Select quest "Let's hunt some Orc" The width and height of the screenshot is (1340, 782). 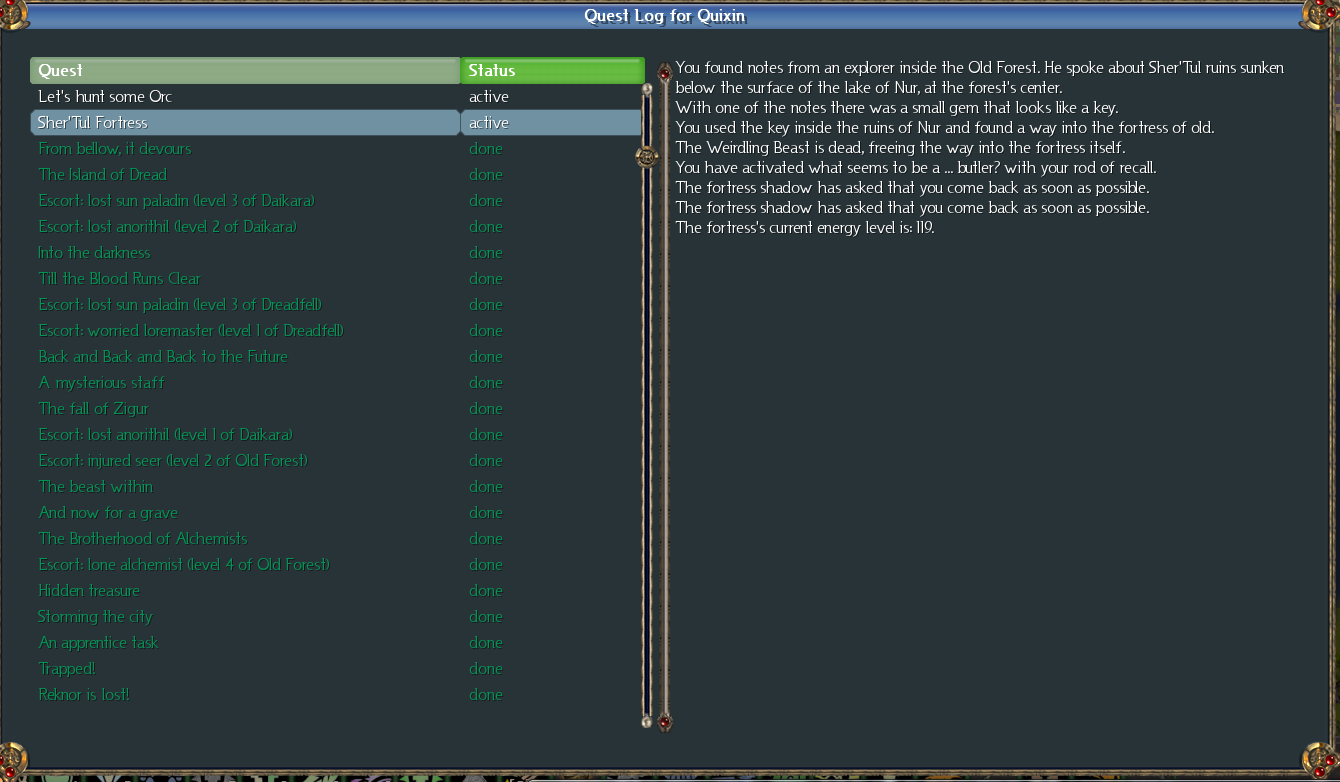(245, 97)
